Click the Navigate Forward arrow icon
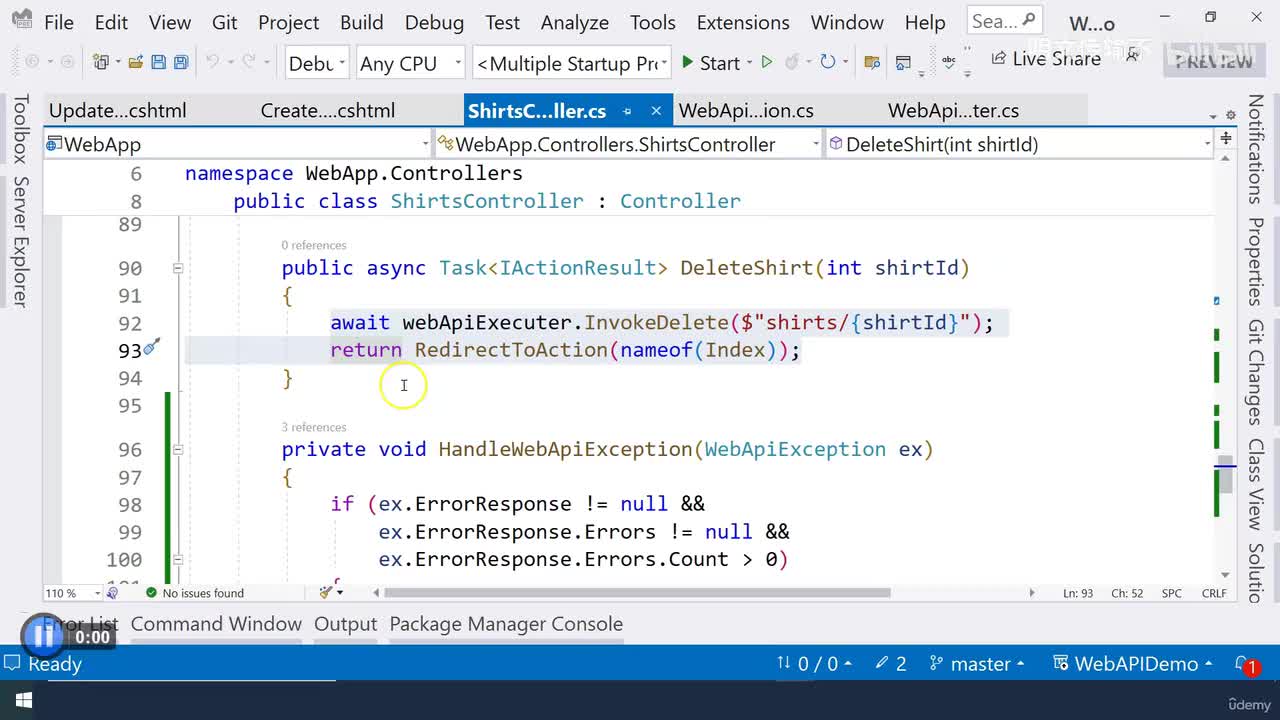The image size is (1280, 720). [67, 62]
